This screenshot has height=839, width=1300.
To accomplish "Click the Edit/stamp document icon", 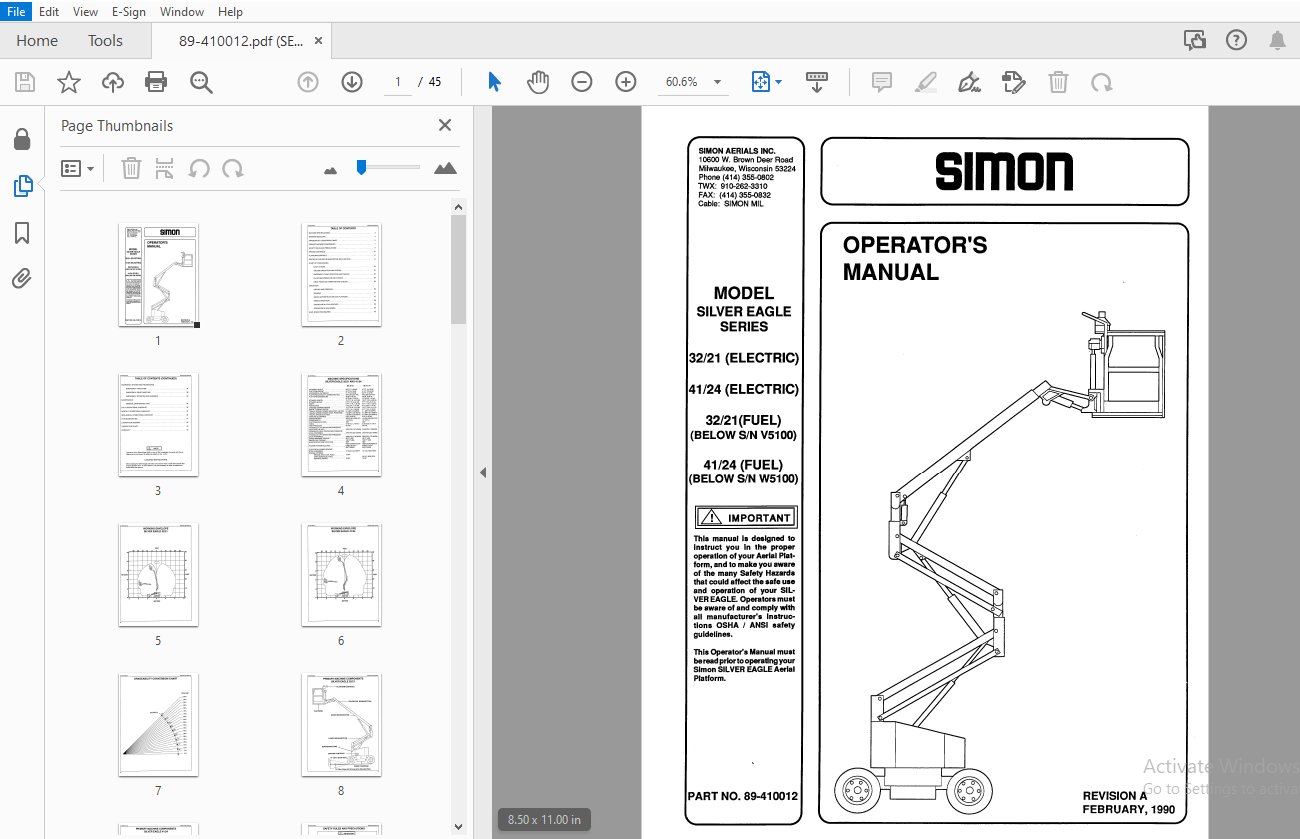I will tap(1014, 82).
